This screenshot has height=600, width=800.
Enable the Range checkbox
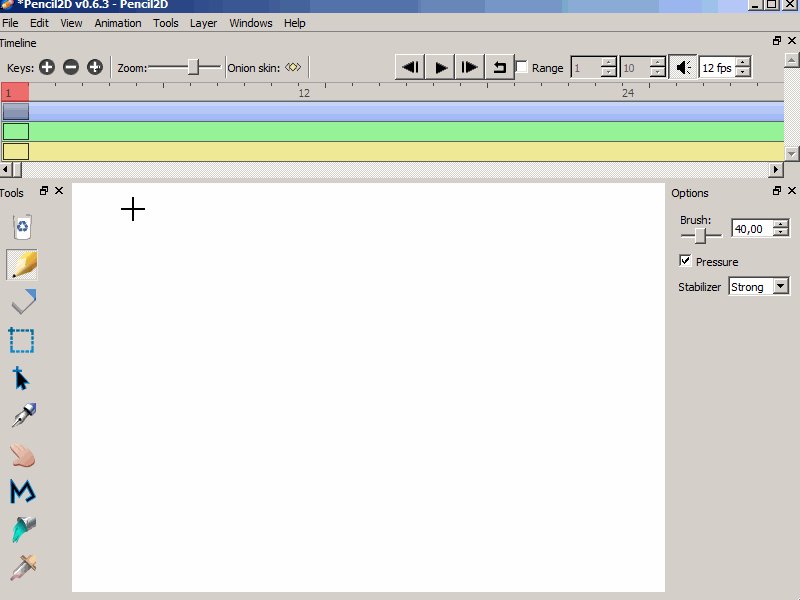point(521,67)
